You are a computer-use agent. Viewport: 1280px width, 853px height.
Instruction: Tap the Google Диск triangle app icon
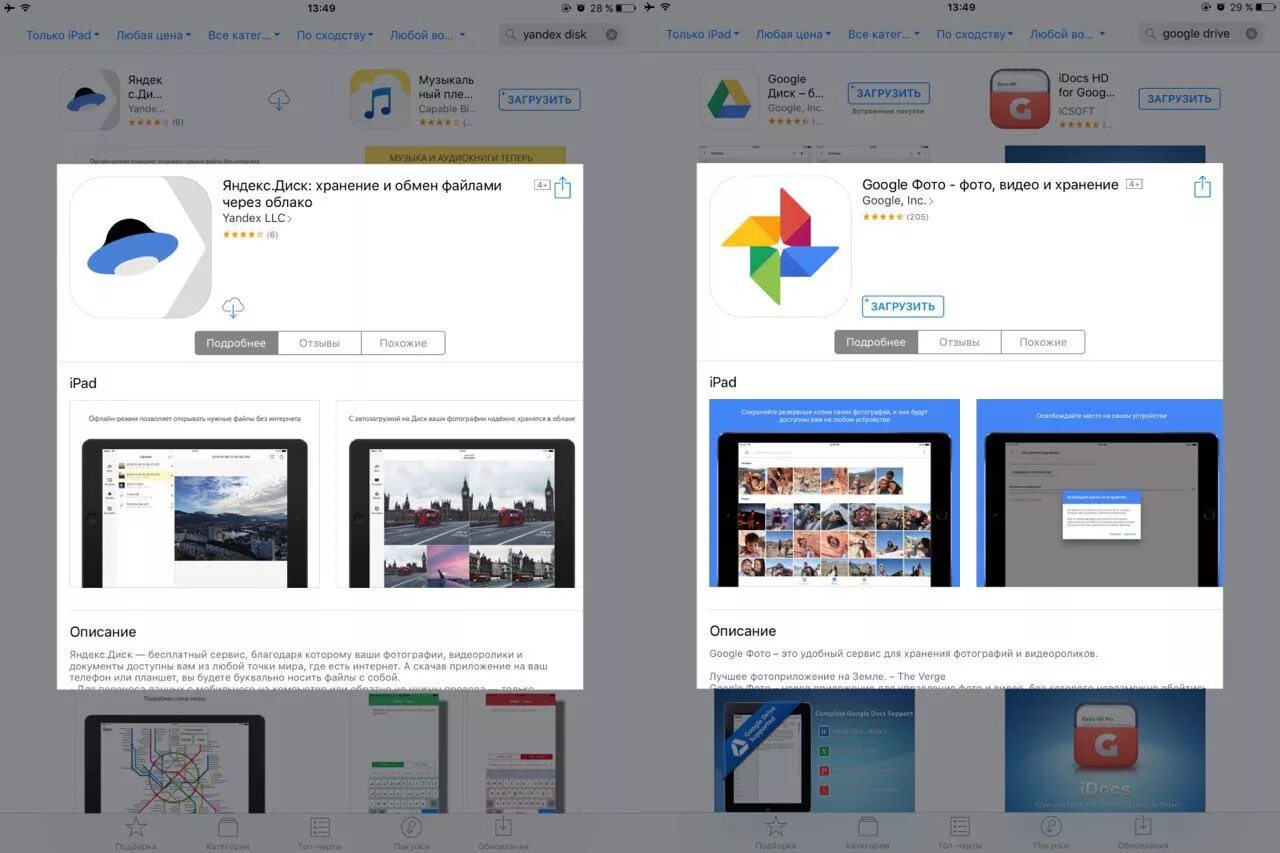point(729,99)
